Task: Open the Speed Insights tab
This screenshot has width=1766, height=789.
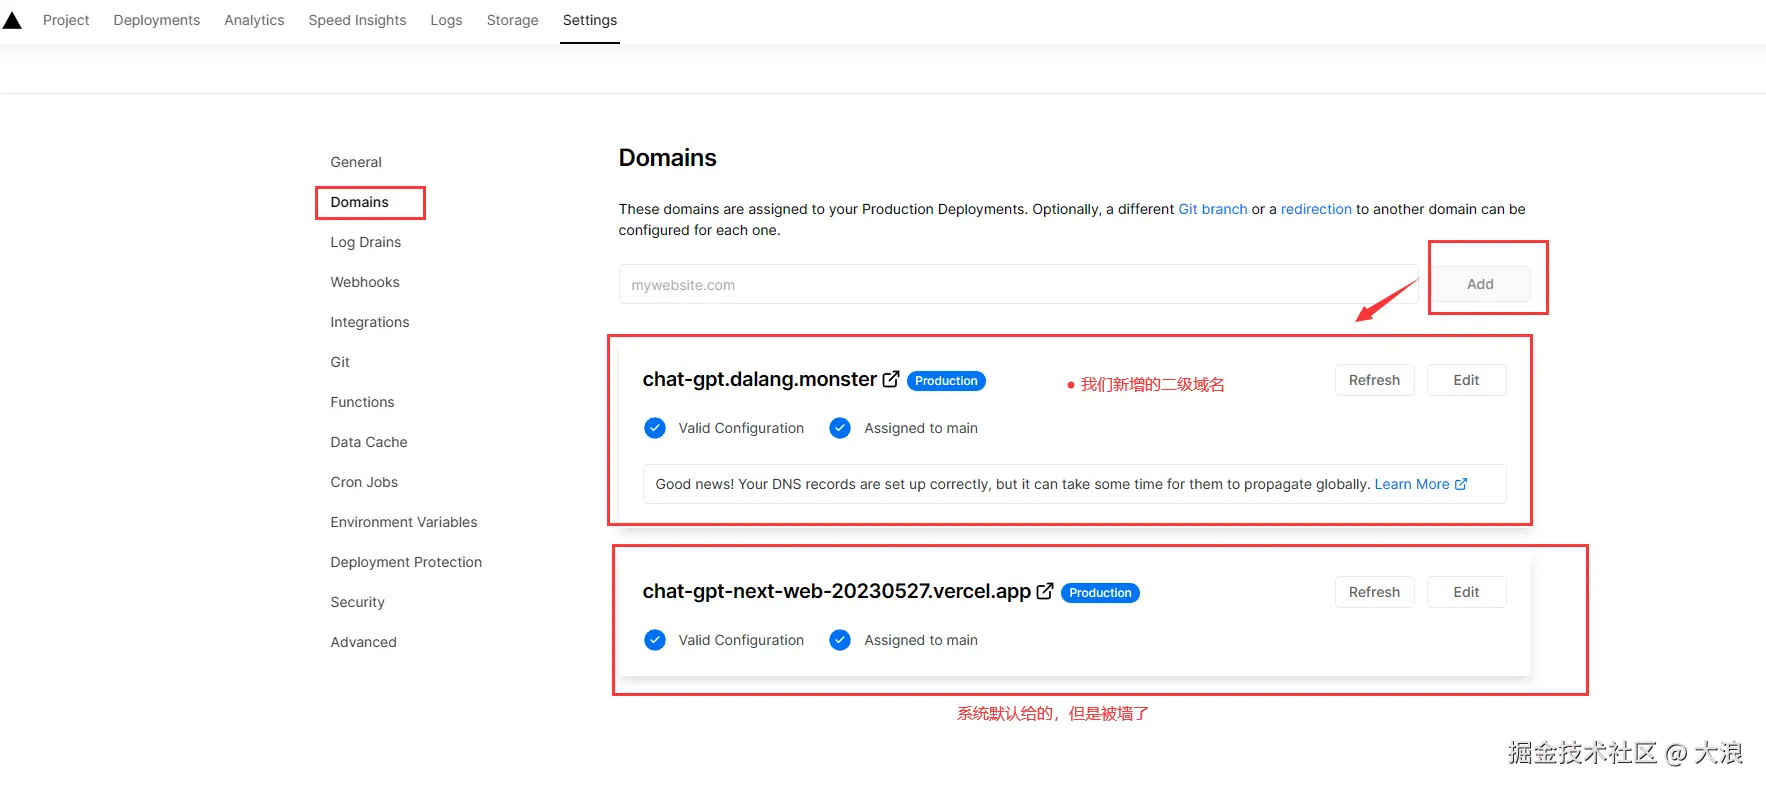Action: [357, 20]
